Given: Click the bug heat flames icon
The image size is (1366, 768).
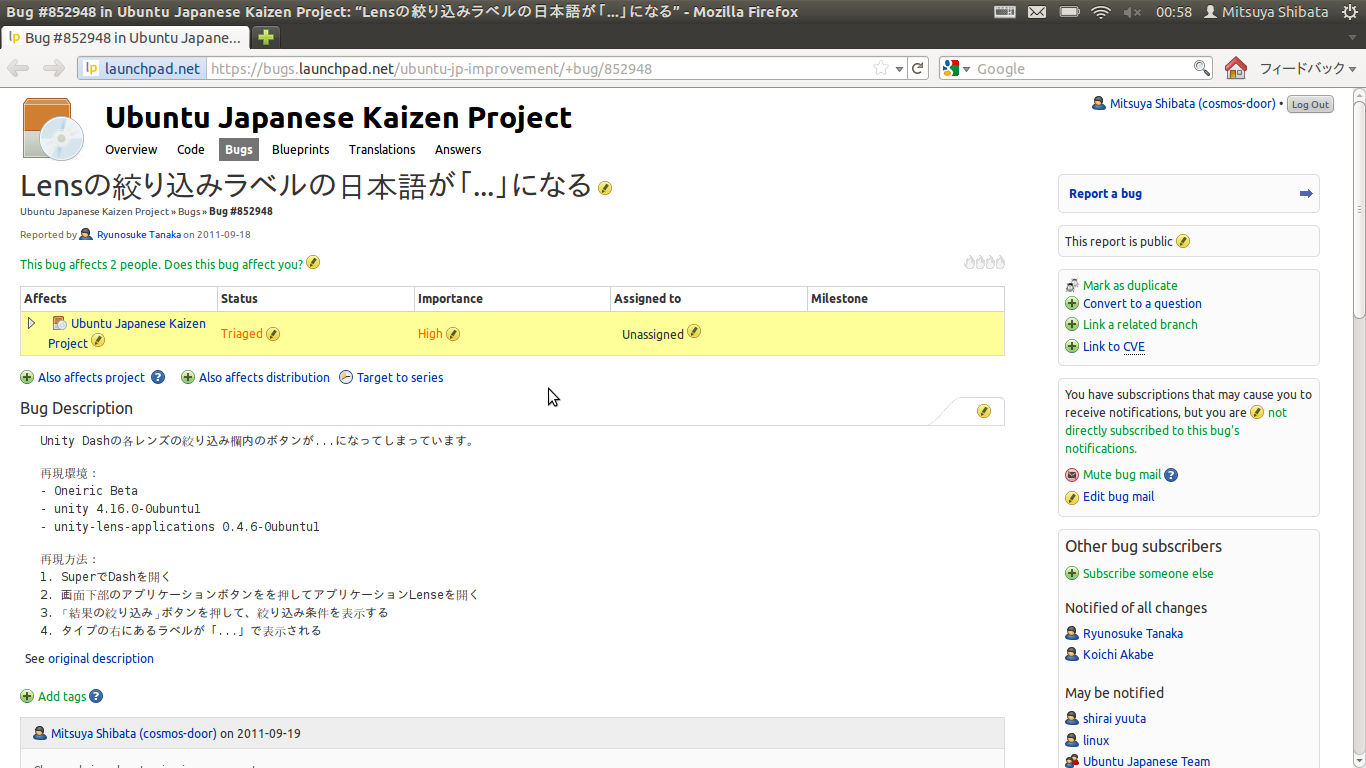Looking at the screenshot, I should click(x=985, y=263).
